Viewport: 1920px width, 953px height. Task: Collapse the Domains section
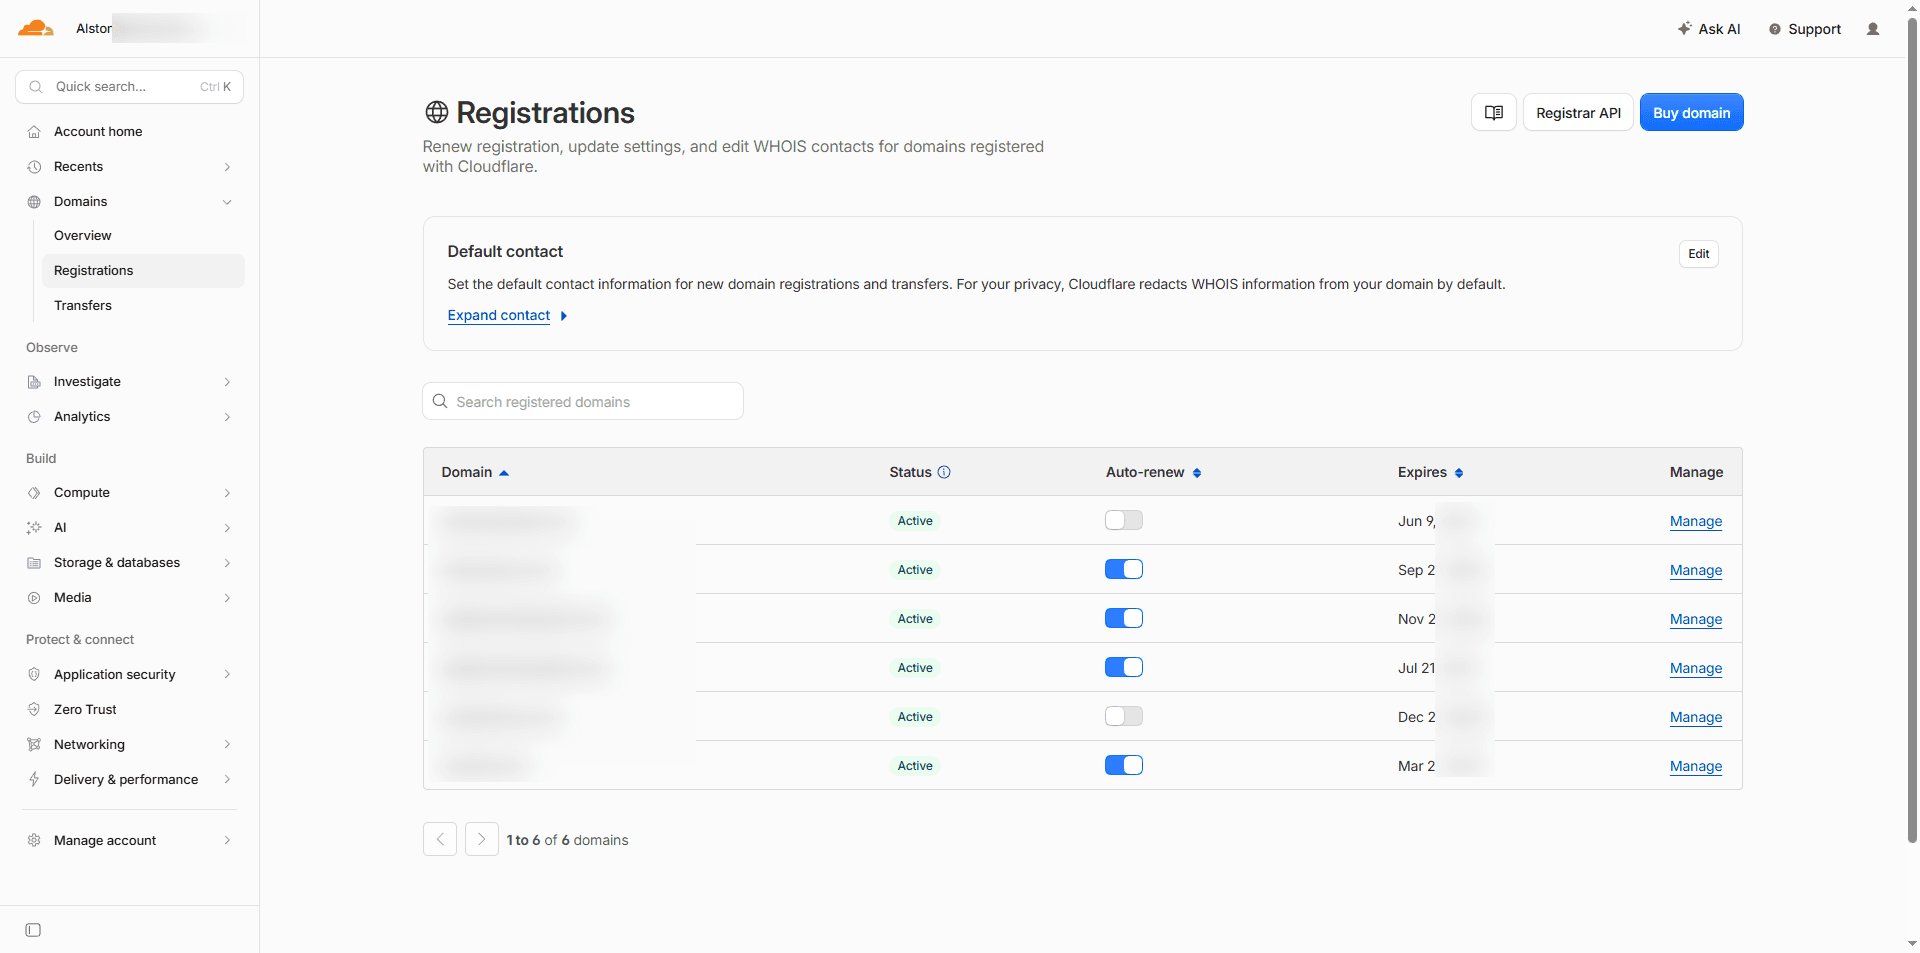click(130, 202)
